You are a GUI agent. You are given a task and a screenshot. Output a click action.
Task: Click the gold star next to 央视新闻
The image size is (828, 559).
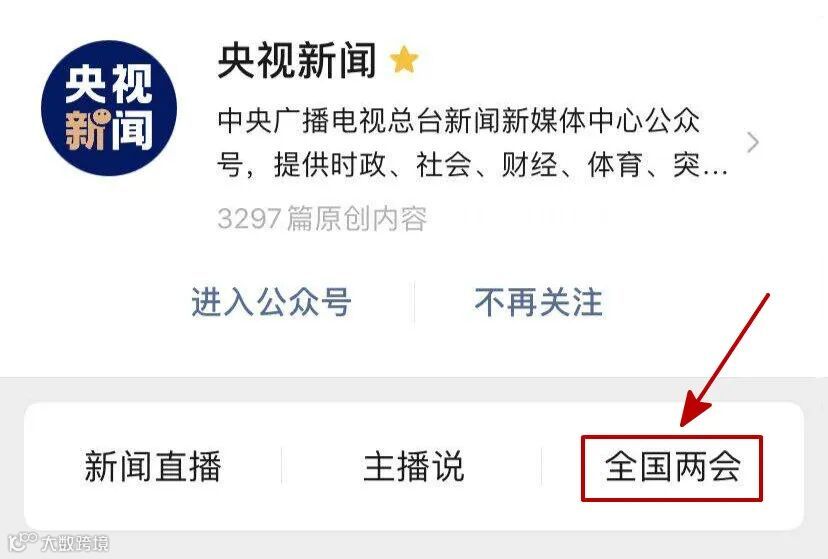404,59
